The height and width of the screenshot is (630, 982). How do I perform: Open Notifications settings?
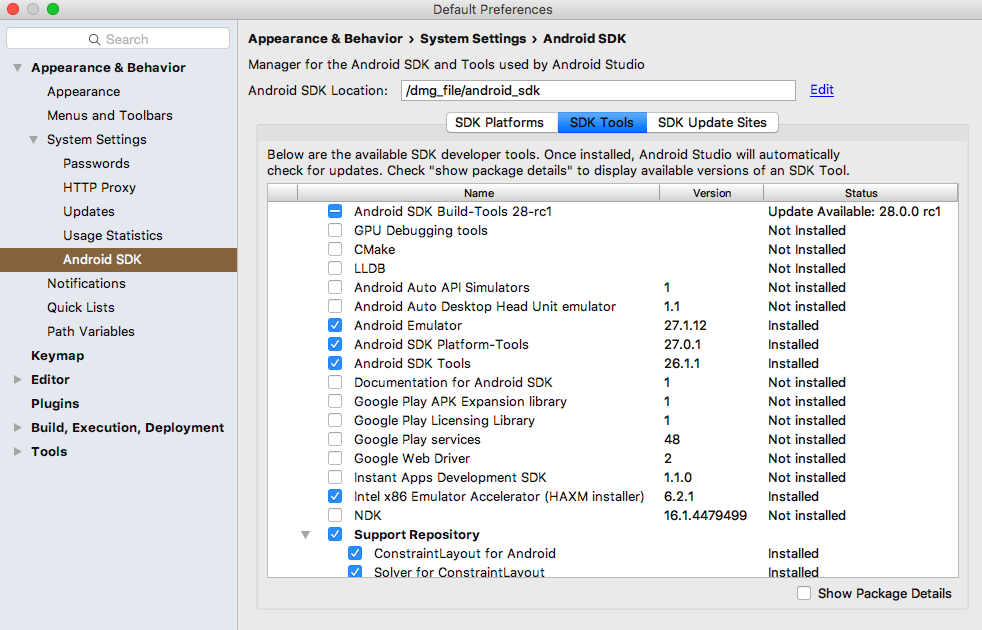coord(86,284)
